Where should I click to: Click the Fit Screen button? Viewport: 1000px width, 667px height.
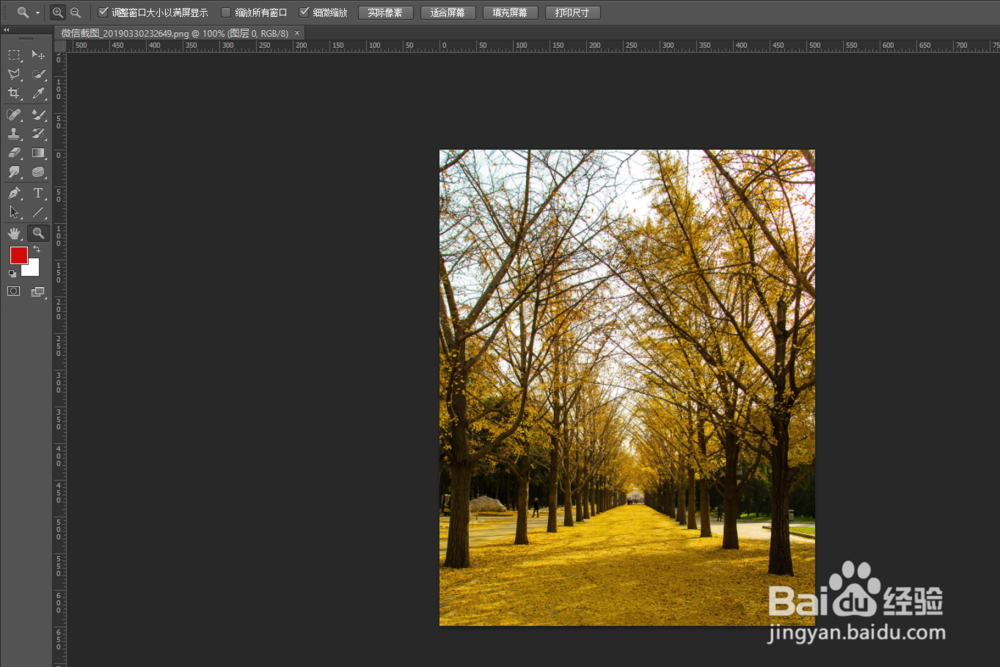[x=448, y=13]
